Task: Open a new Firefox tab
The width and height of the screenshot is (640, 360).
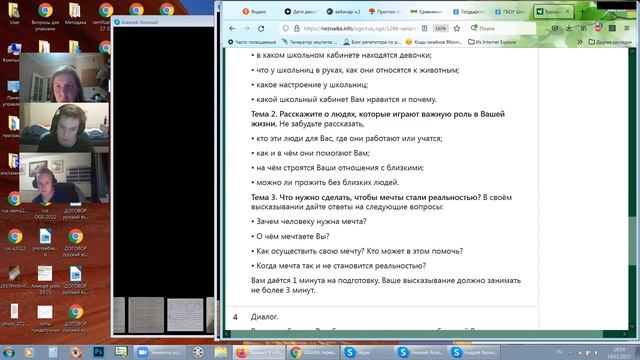Action: (x=582, y=12)
